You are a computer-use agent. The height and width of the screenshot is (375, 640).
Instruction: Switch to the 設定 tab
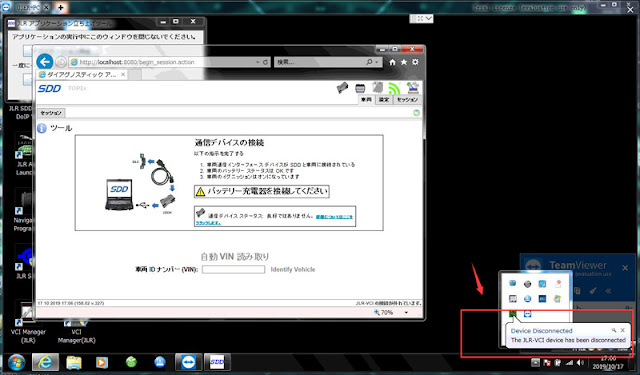click(x=384, y=100)
